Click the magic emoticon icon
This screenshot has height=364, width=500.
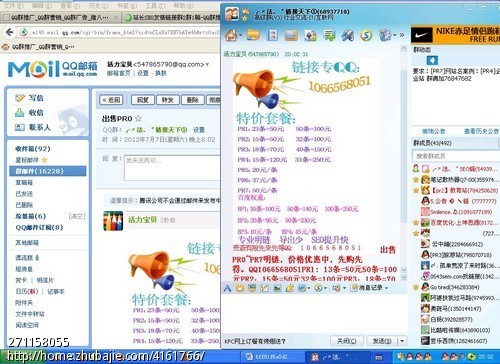click(x=252, y=288)
